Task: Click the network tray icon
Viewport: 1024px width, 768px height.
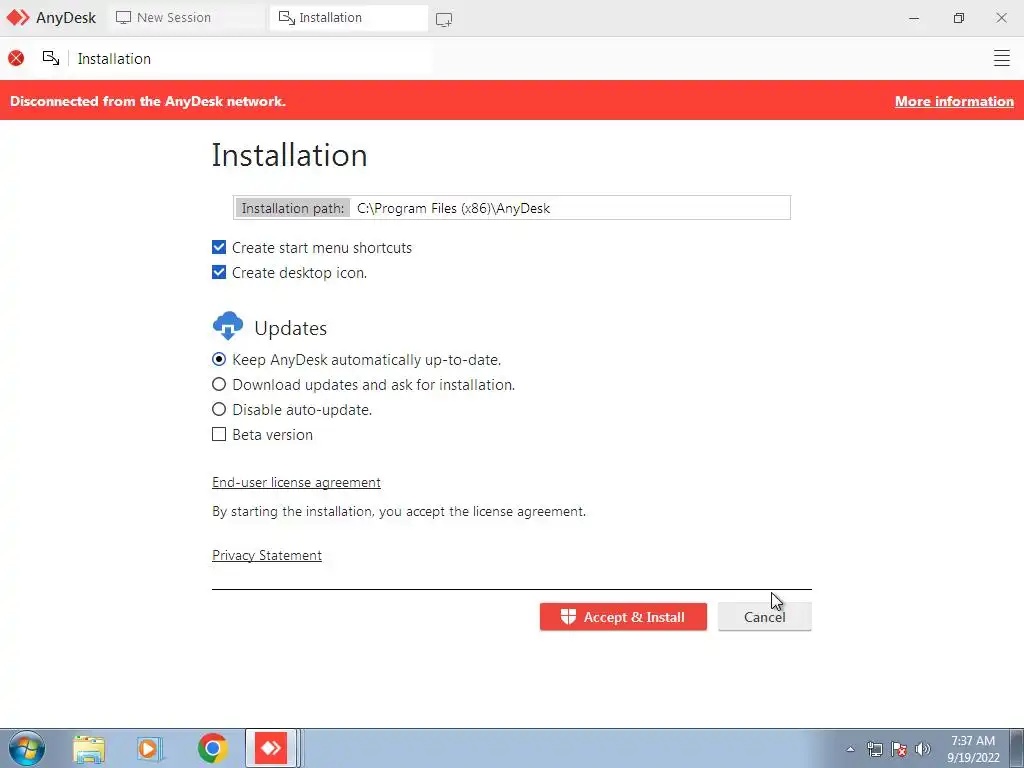Action: [x=874, y=749]
